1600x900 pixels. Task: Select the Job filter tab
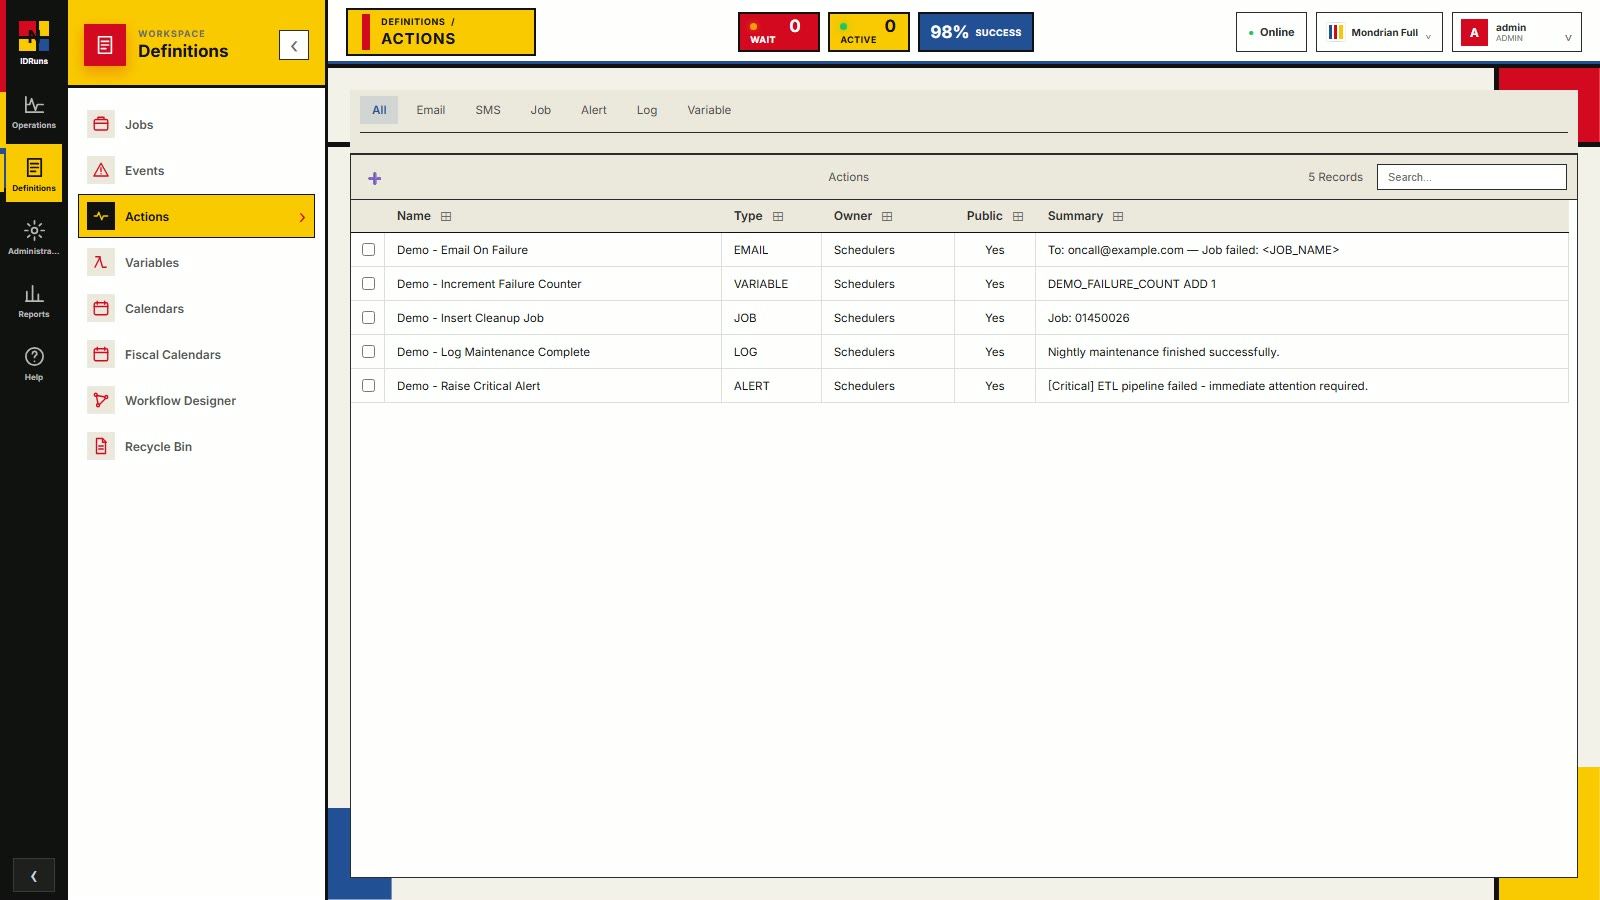541,110
